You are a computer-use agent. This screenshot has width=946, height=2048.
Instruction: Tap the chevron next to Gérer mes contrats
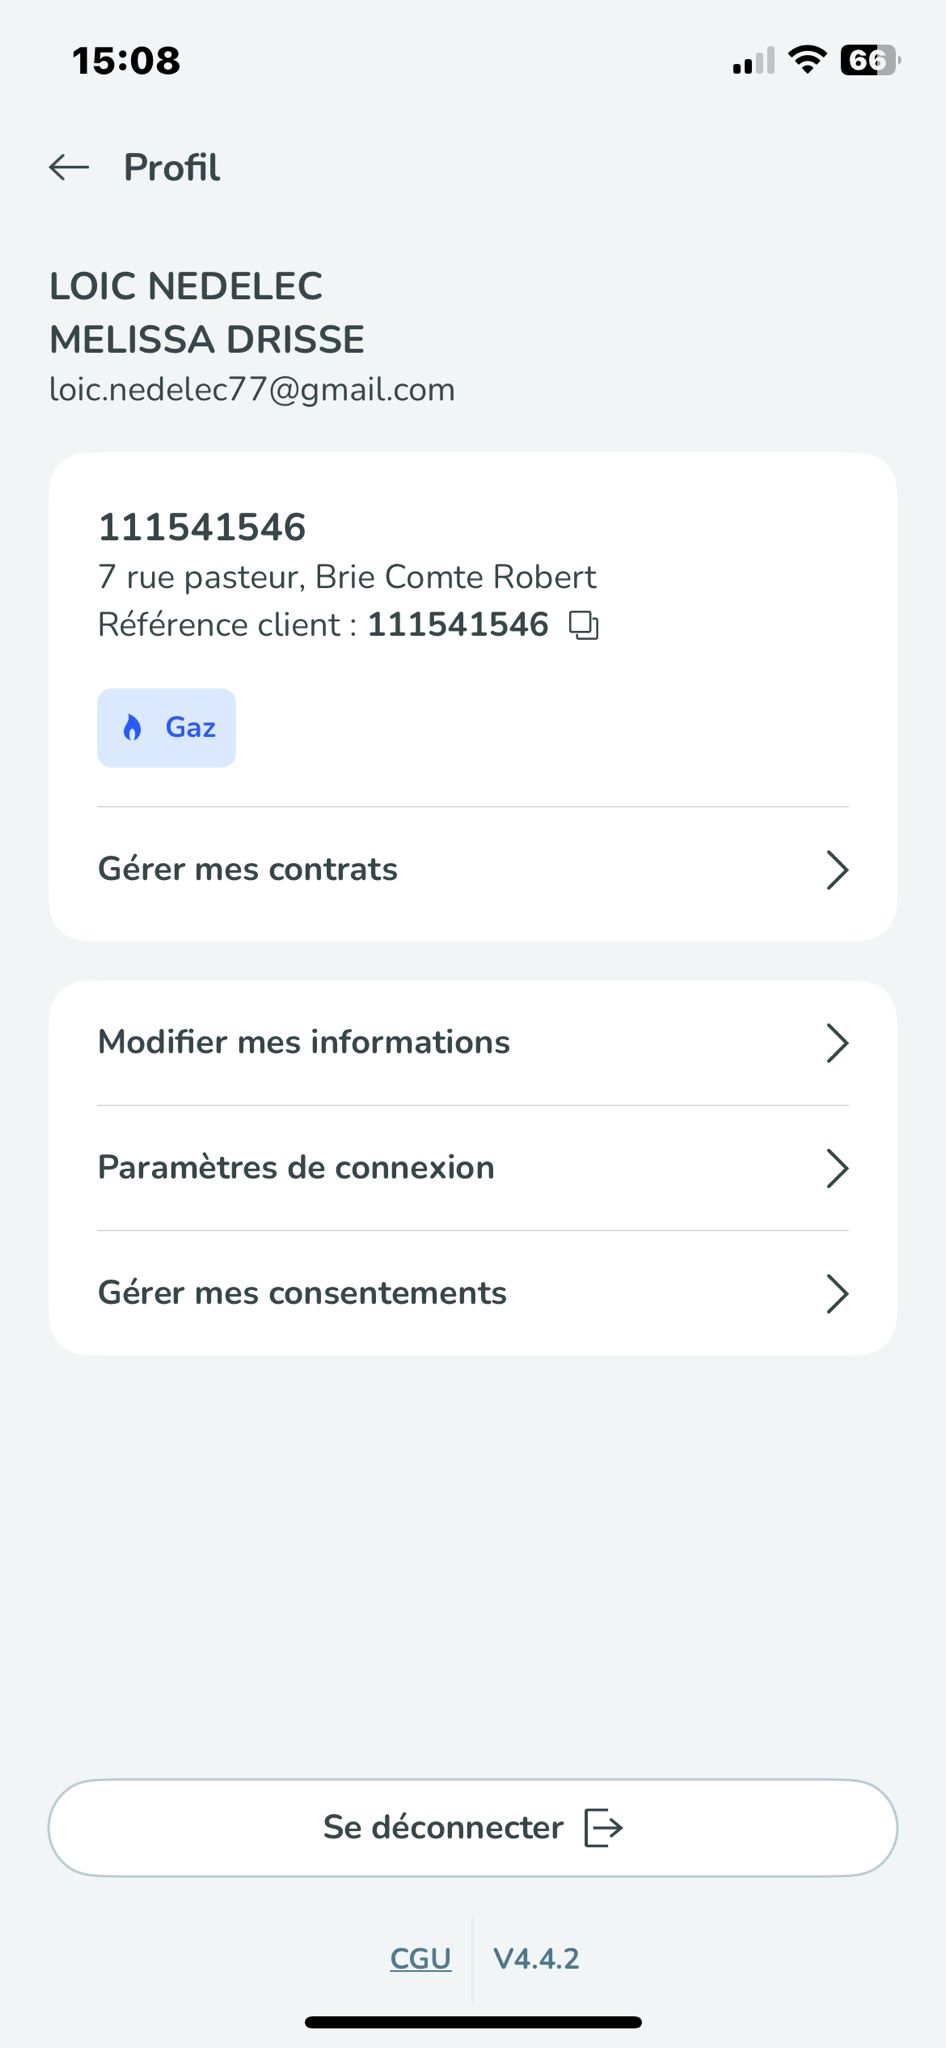837,870
